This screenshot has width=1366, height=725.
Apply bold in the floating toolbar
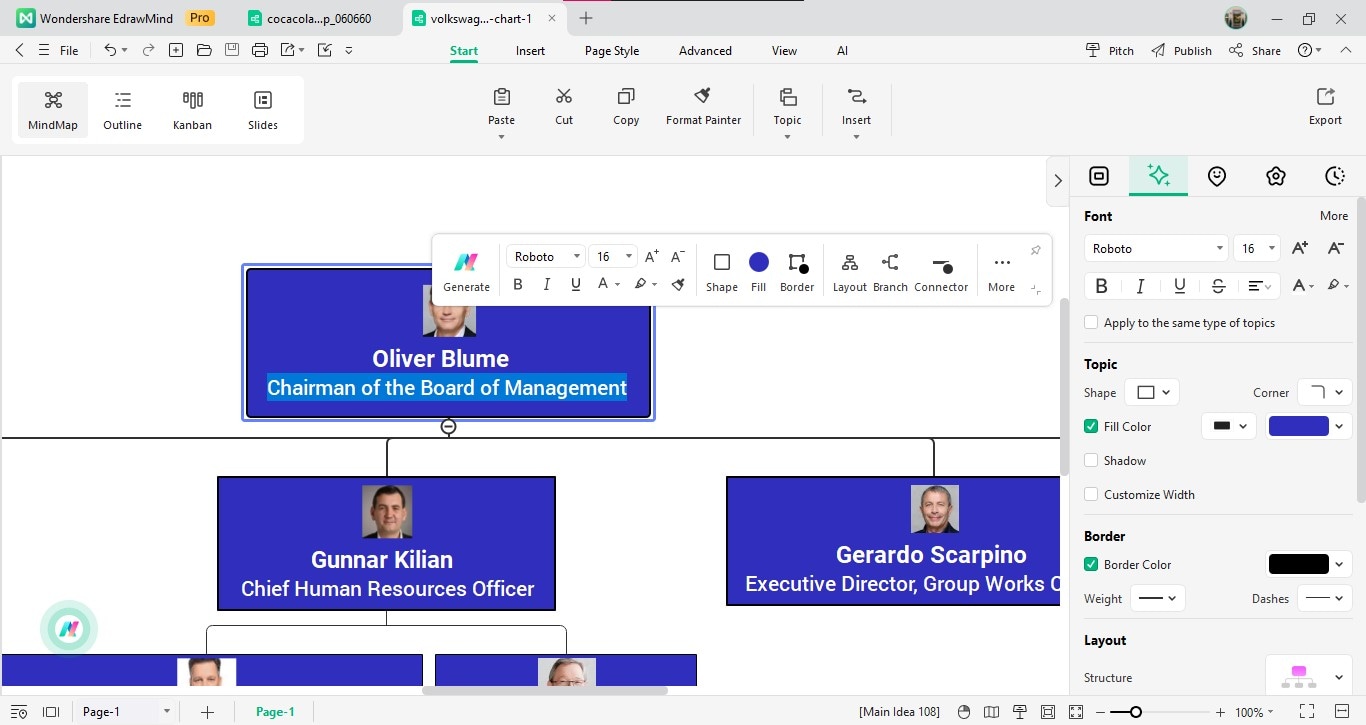point(518,284)
